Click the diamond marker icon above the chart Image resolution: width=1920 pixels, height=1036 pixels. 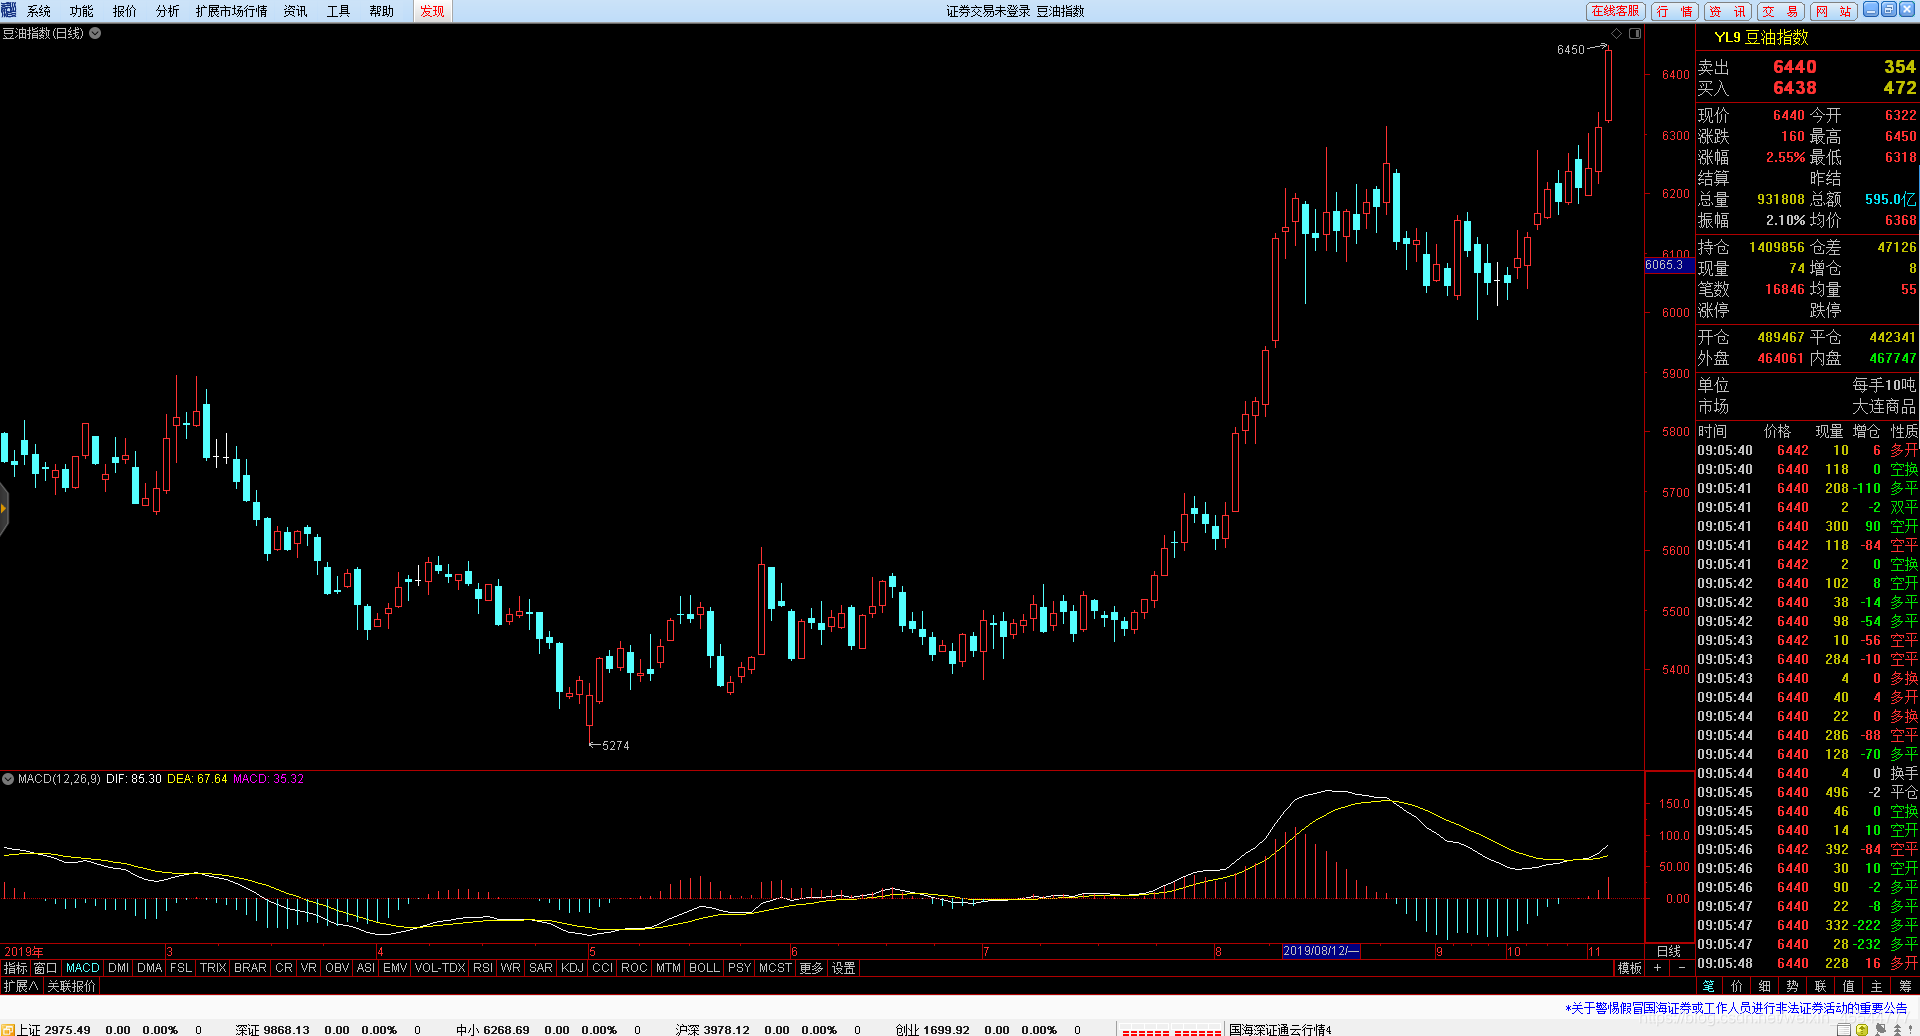click(x=1617, y=34)
